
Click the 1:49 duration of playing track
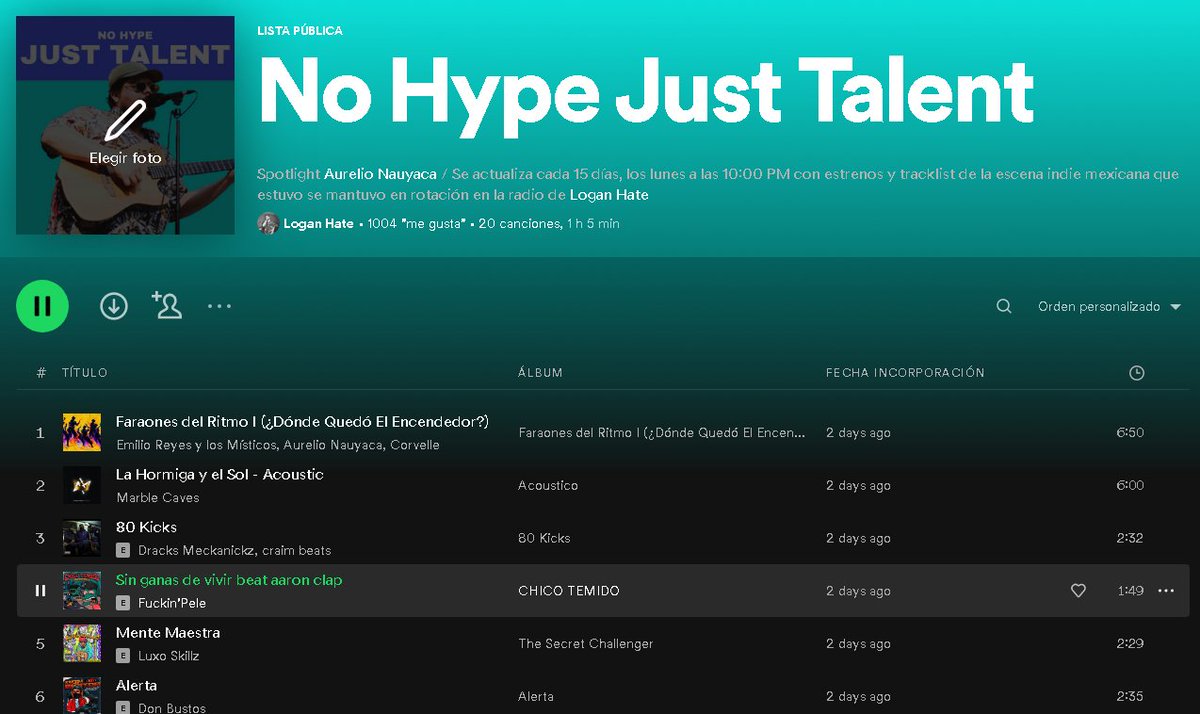click(1130, 591)
